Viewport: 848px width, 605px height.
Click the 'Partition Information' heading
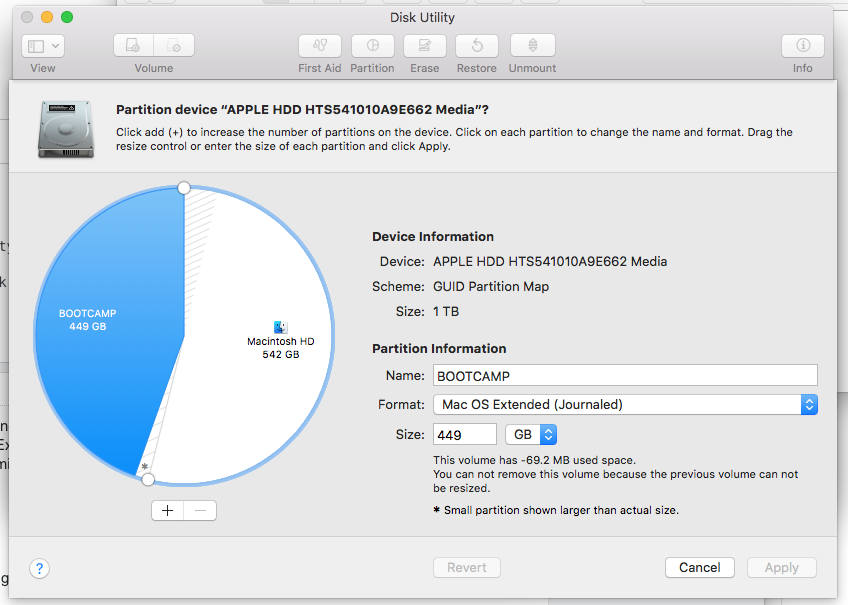439,349
